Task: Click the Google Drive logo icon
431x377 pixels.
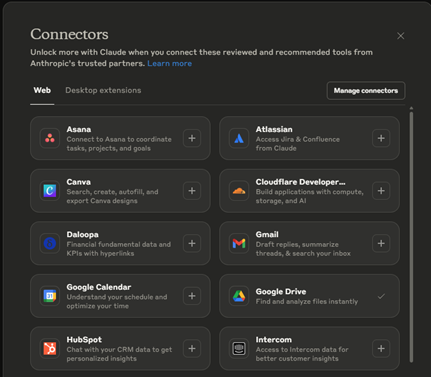Action: click(239, 296)
